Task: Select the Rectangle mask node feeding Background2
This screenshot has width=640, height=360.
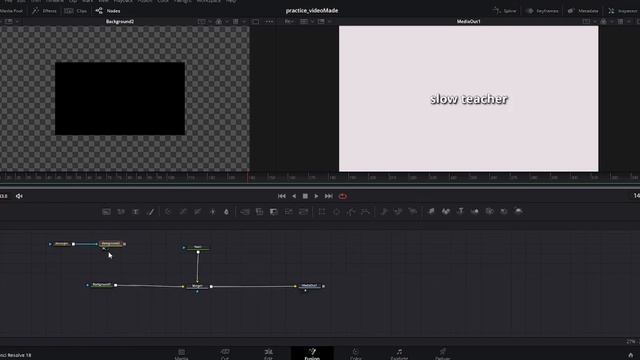Action: point(62,244)
